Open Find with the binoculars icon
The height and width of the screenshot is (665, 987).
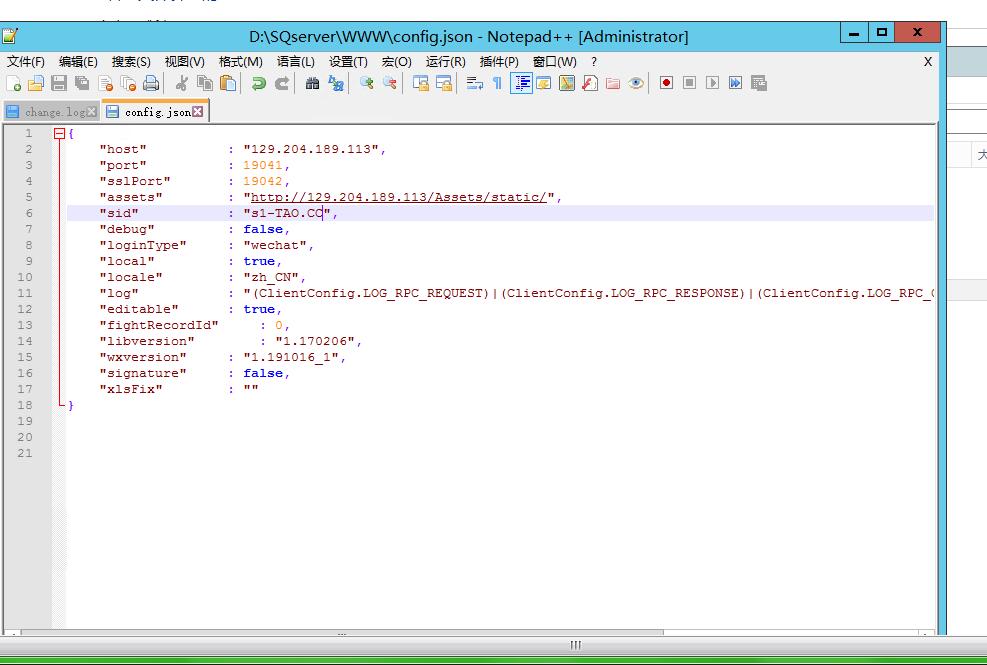click(x=312, y=83)
